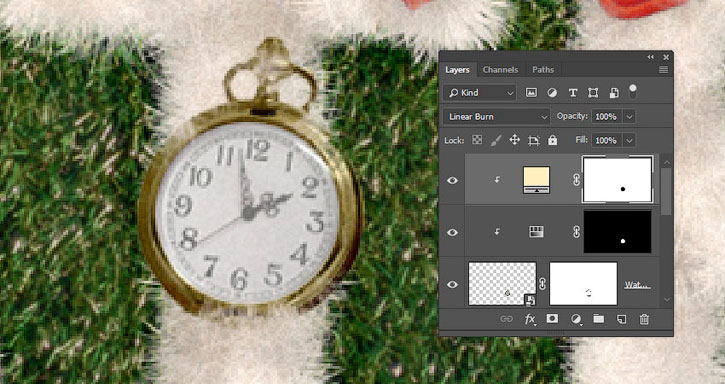725x384 pixels.
Task: Lock image pixels brush icon
Action: coord(496,140)
